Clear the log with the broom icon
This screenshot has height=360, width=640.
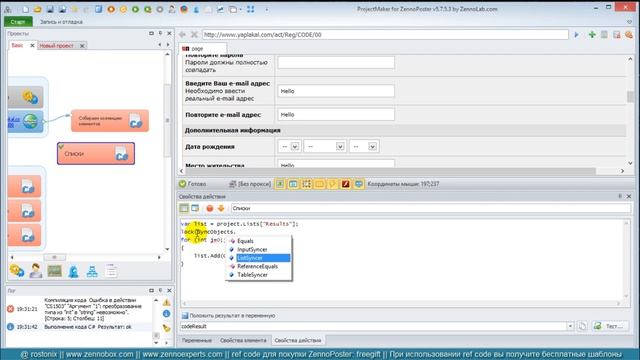pyautogui.click(x=167, y=327)
